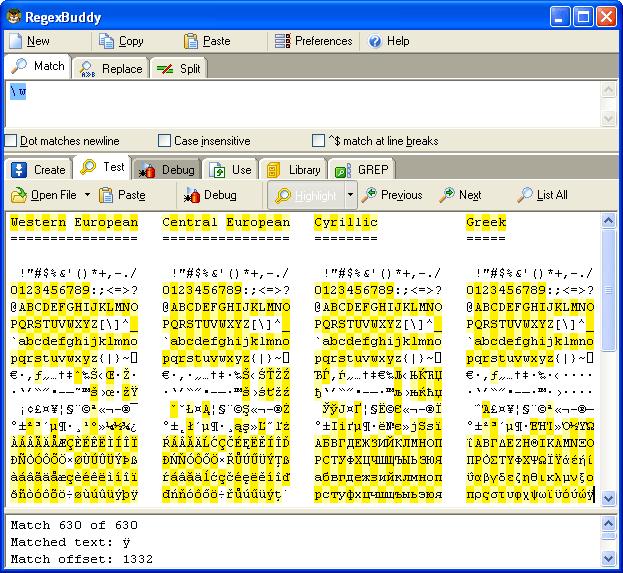Viewport: 623px width, 573px height.
Task: Click the List All magnifier icon
Action: tap(525, 195)
